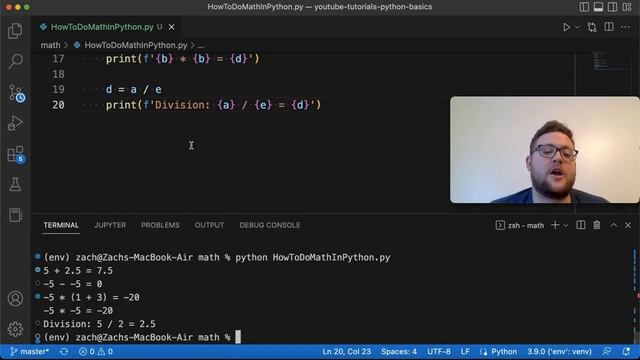Screen dimensions: 640x360
Task: Switch to the TERMINAL panel tab
Action: pyautogui.click(x=61, y=225)
